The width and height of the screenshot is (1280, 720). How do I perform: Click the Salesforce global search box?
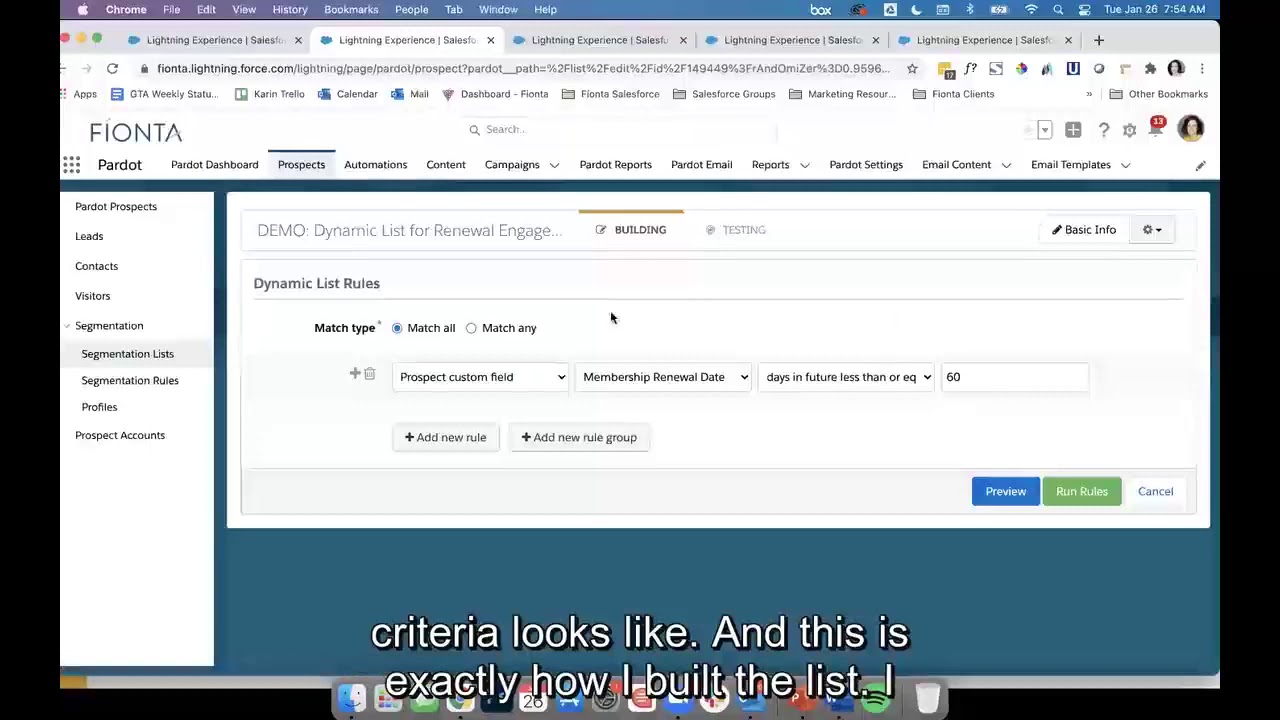pyautogui.click(x=620, y=129)
